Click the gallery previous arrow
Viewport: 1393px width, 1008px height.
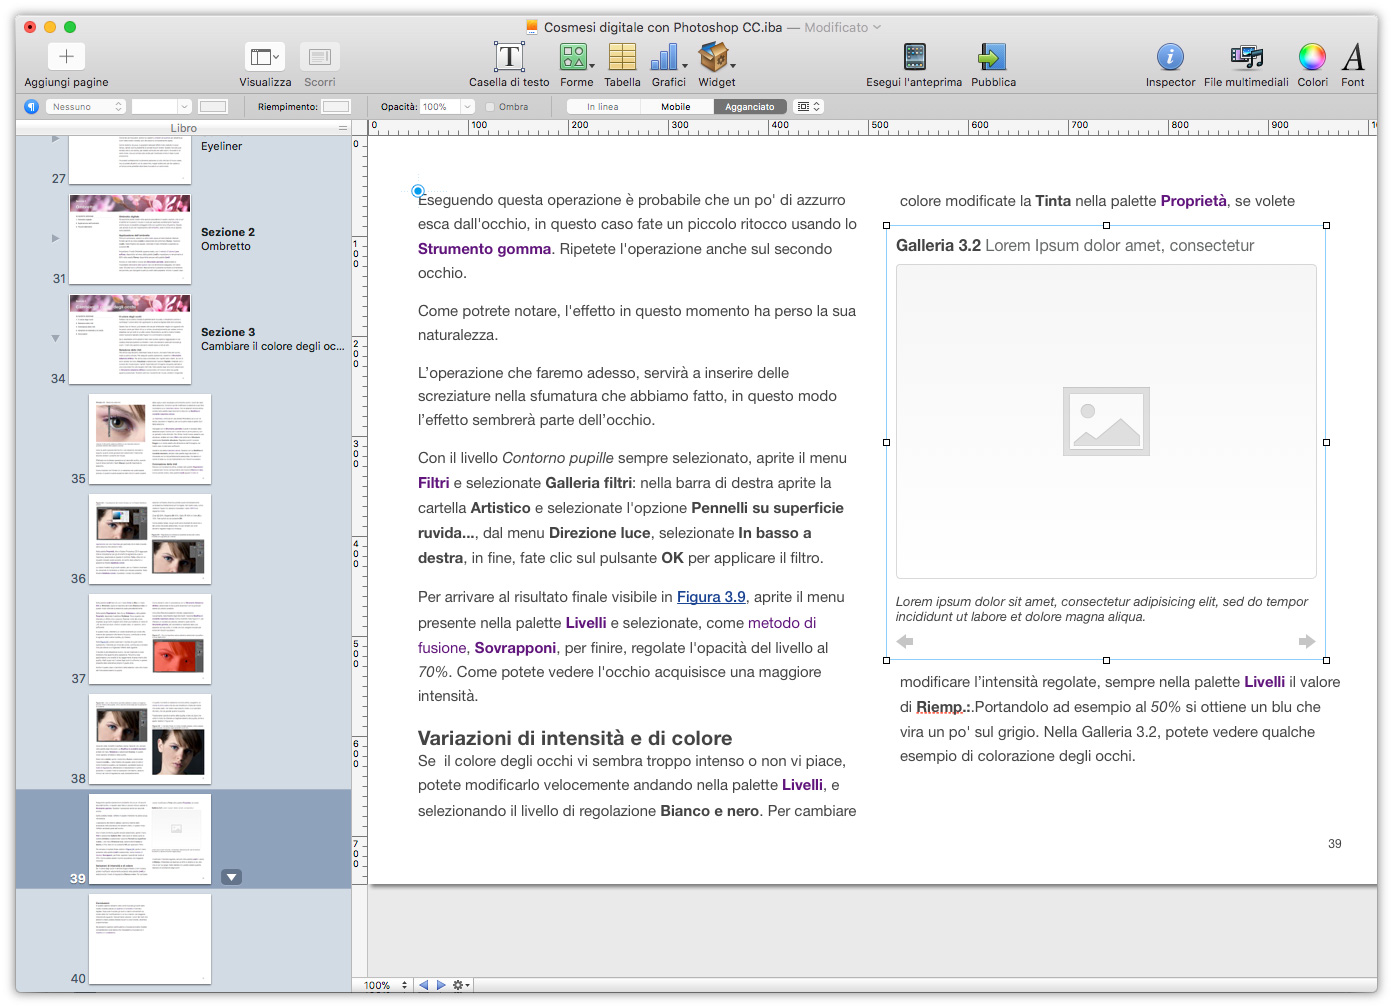point(905,641)
